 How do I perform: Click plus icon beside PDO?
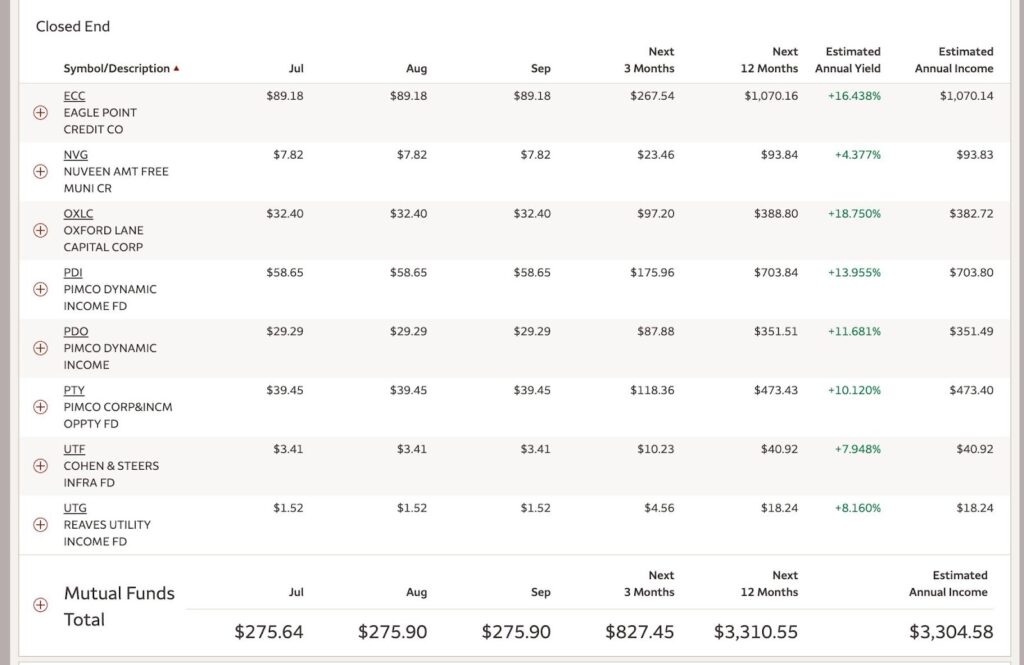tap(41, 348)
